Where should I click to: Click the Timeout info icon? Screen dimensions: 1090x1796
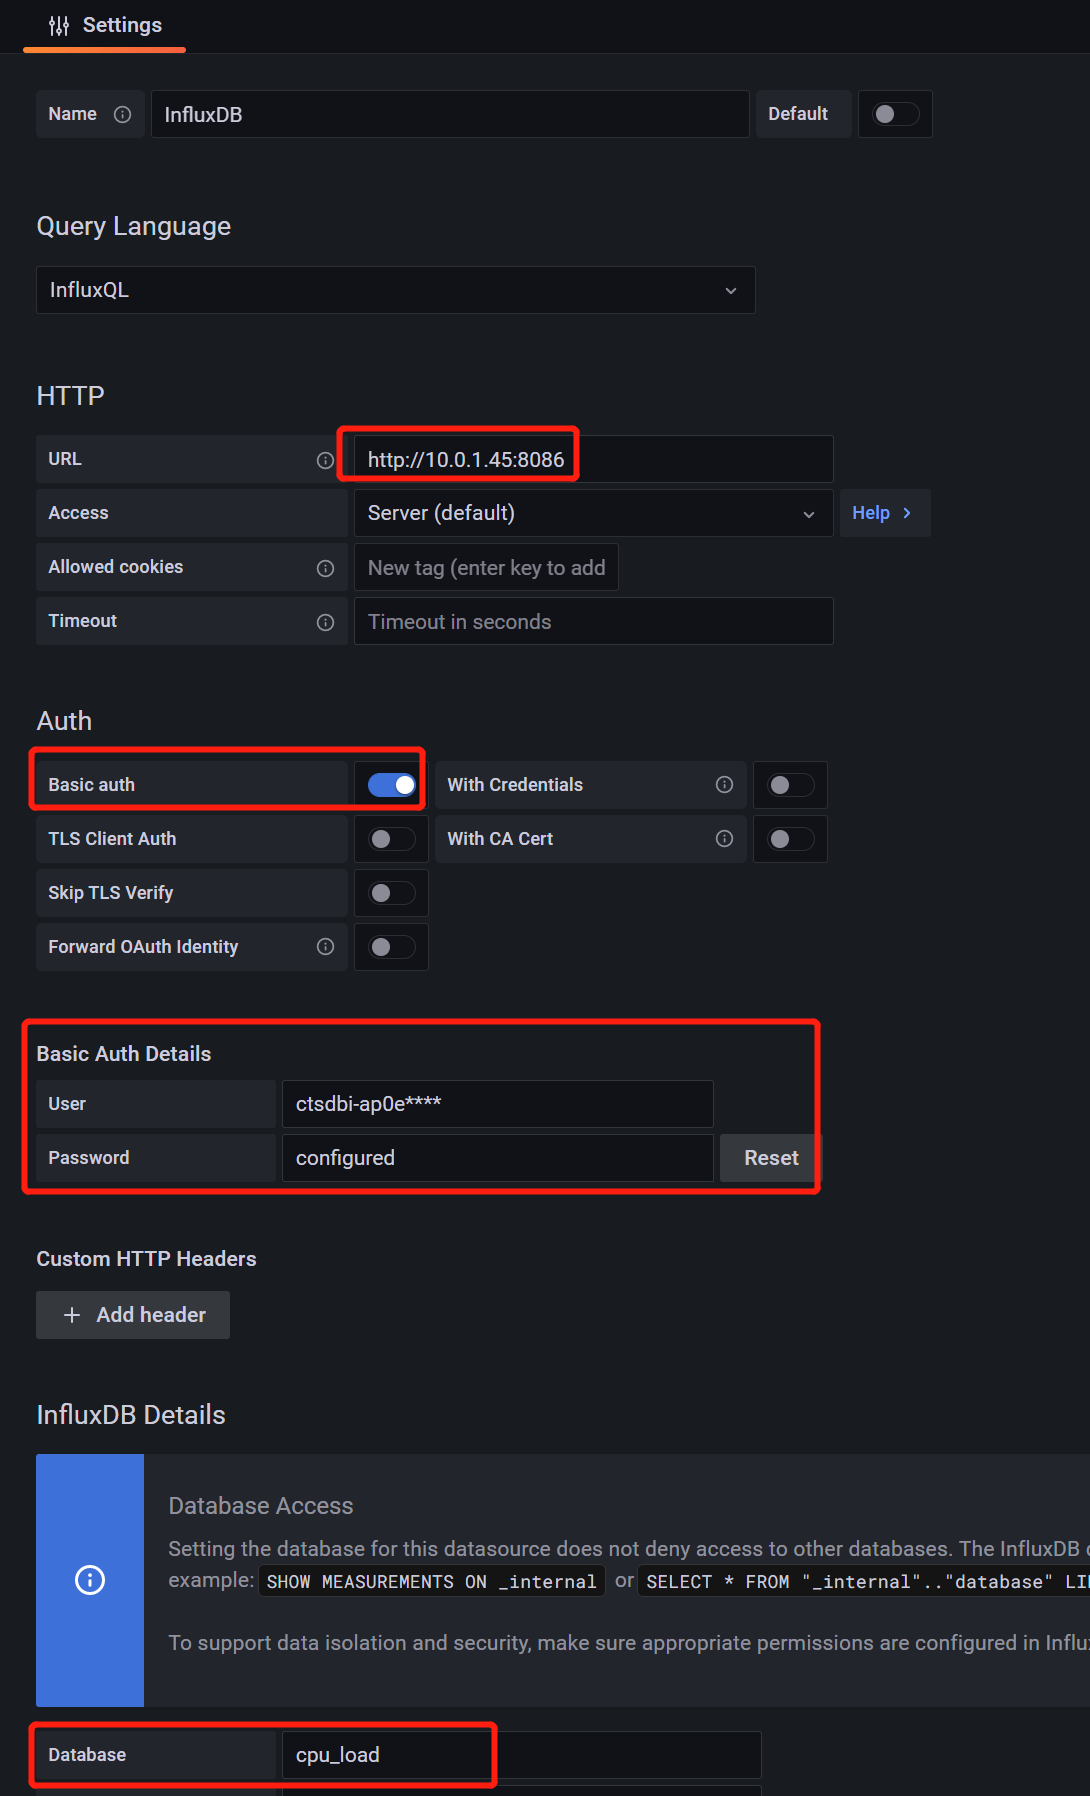tap(325, 622)
